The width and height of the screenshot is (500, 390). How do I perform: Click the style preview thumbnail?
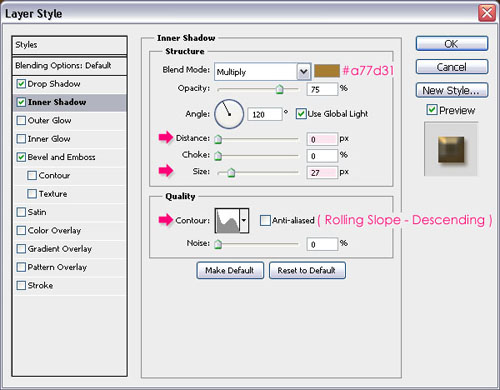(451, 149)
